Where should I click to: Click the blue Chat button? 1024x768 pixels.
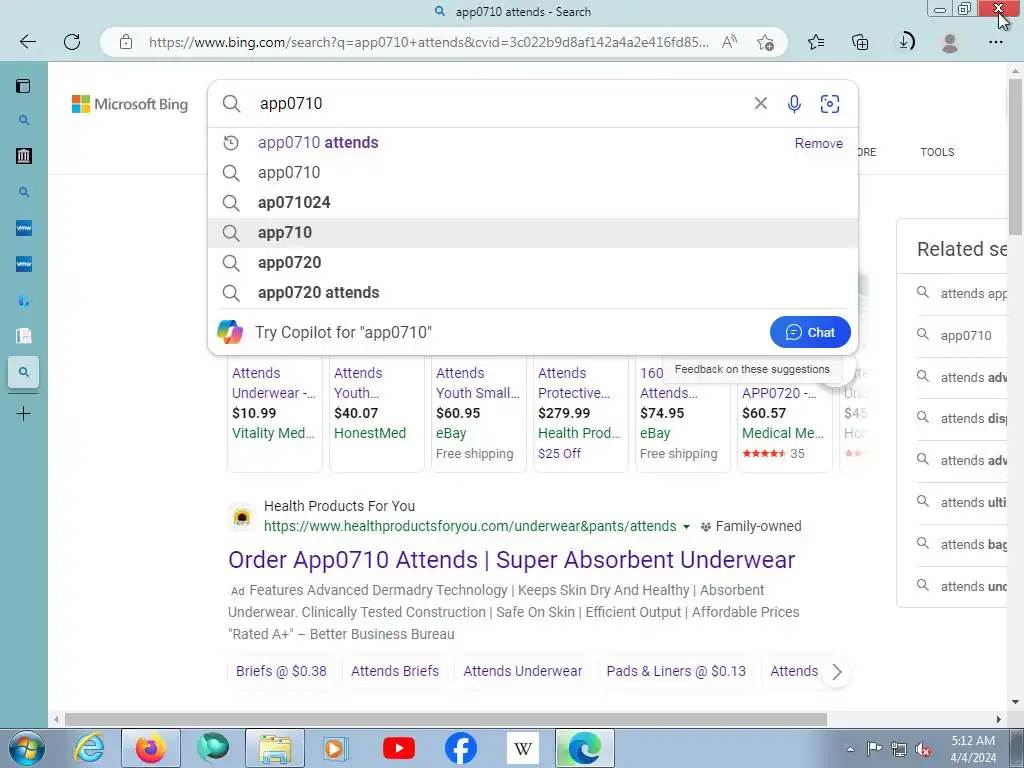click(x=810, y=332)
